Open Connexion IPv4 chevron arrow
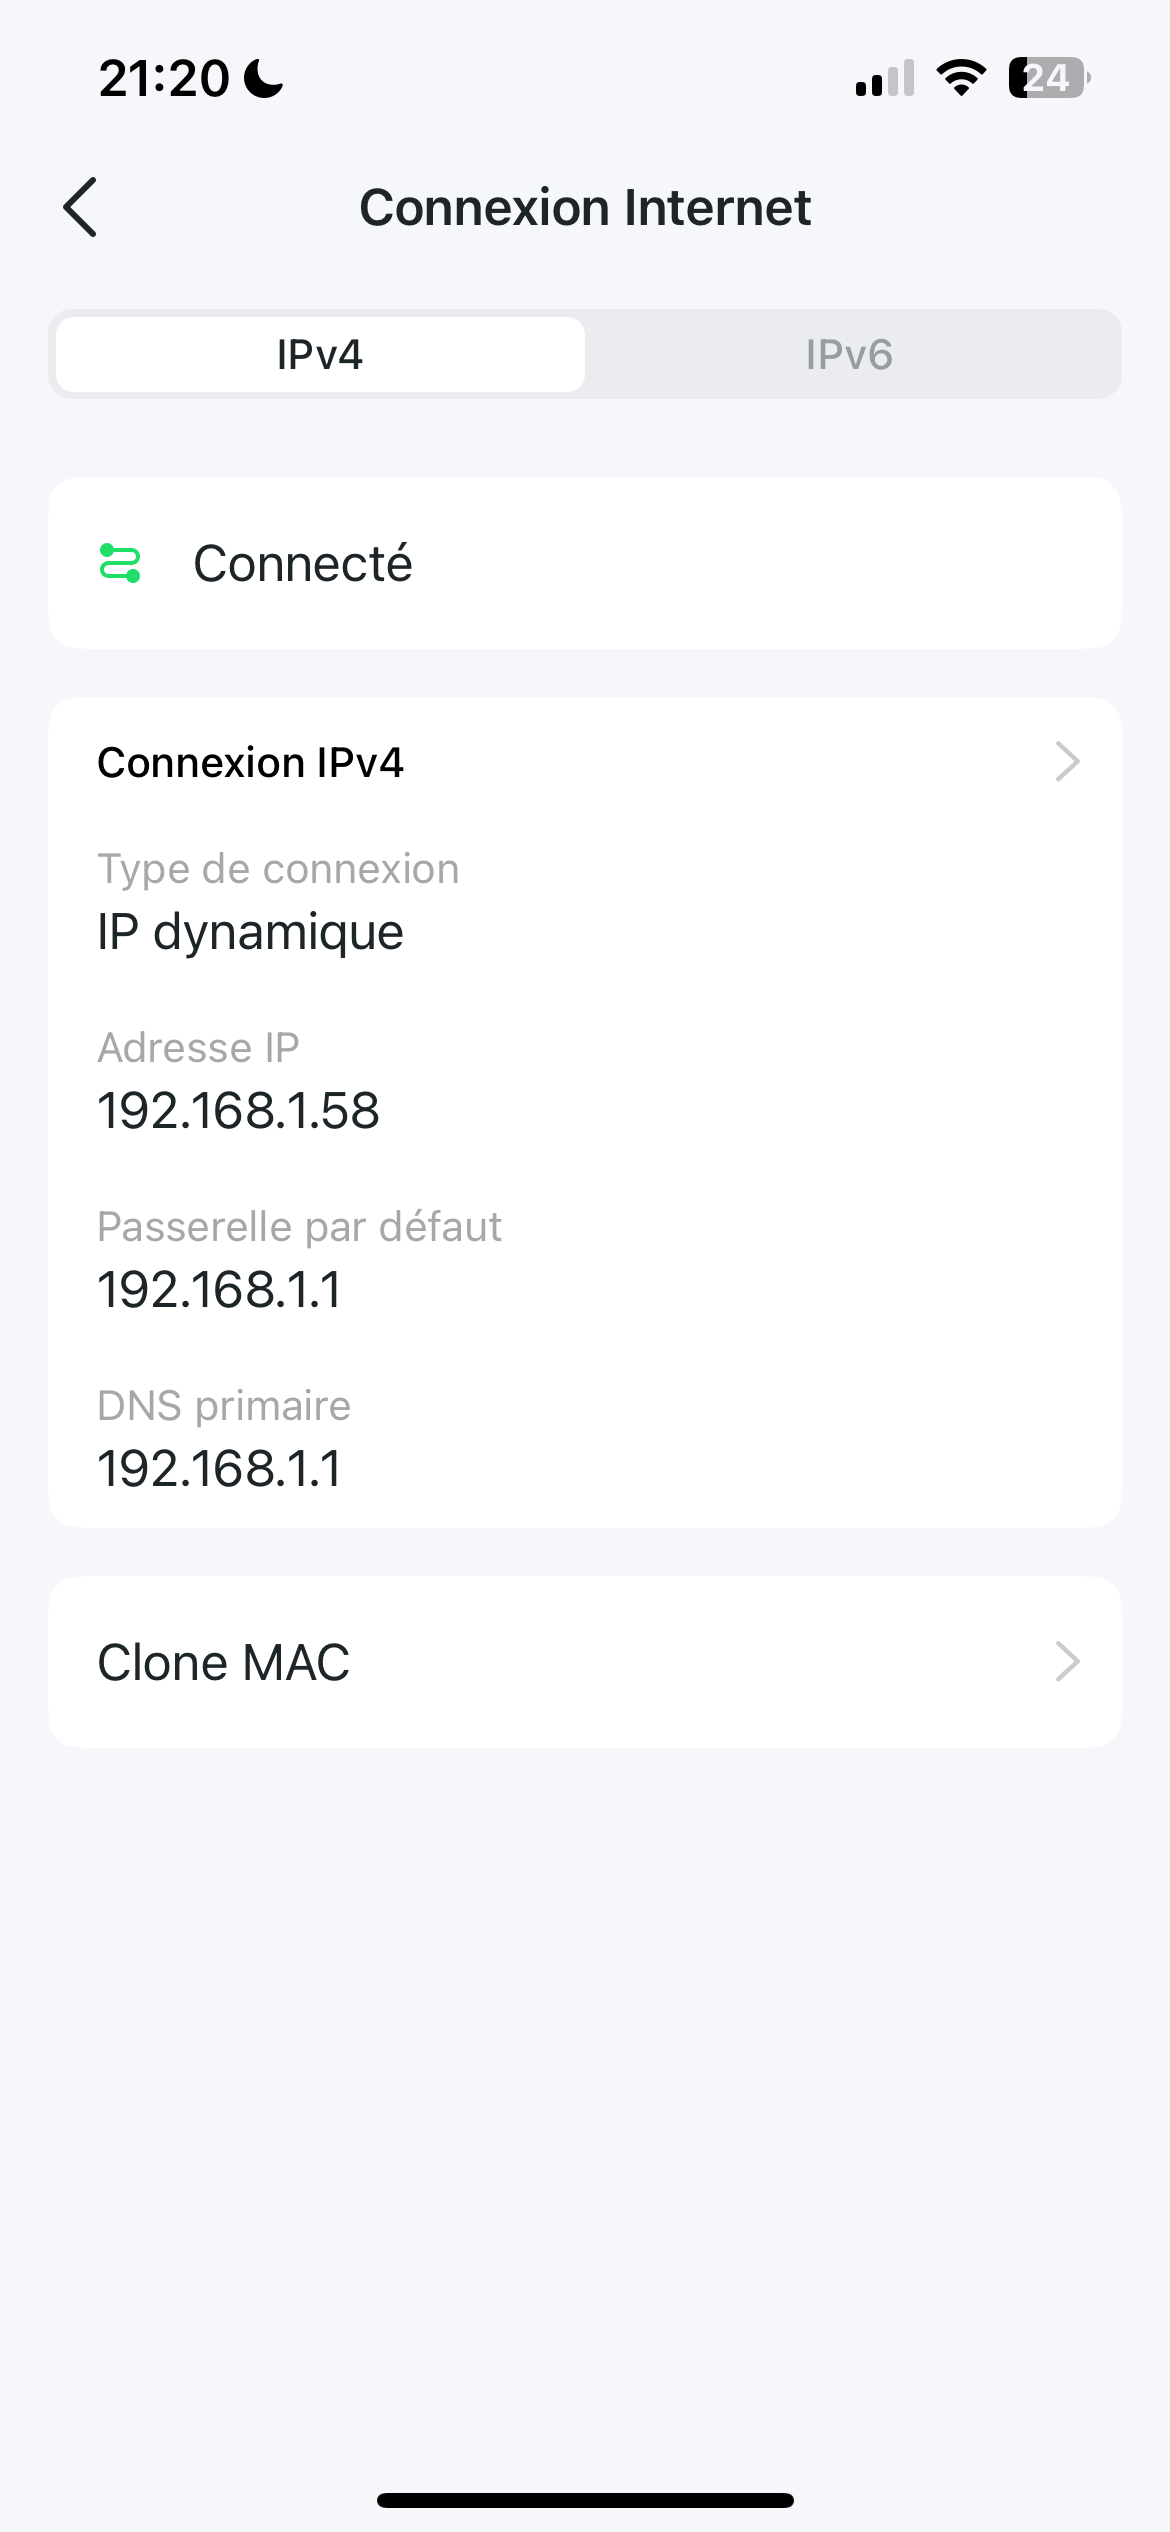1170x2532 pixels. [1068, 762]
